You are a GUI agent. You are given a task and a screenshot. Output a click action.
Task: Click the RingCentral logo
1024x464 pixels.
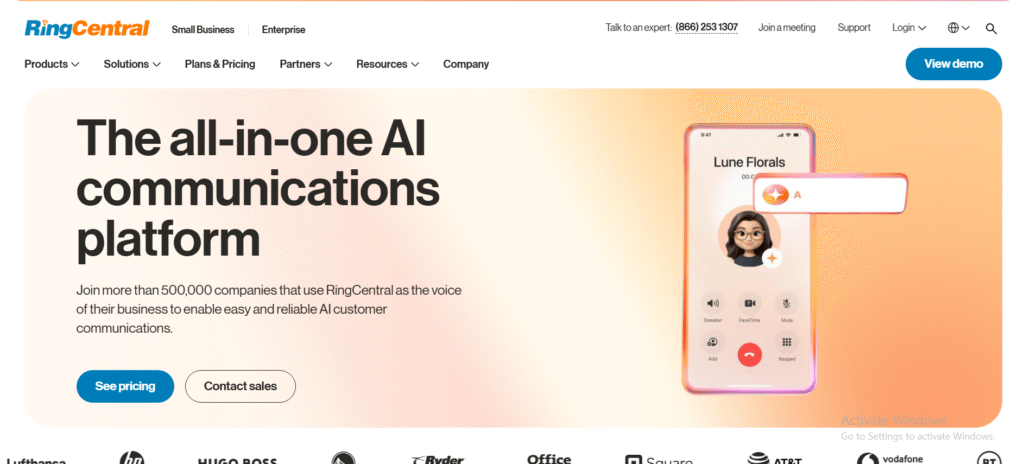[87, 29]
